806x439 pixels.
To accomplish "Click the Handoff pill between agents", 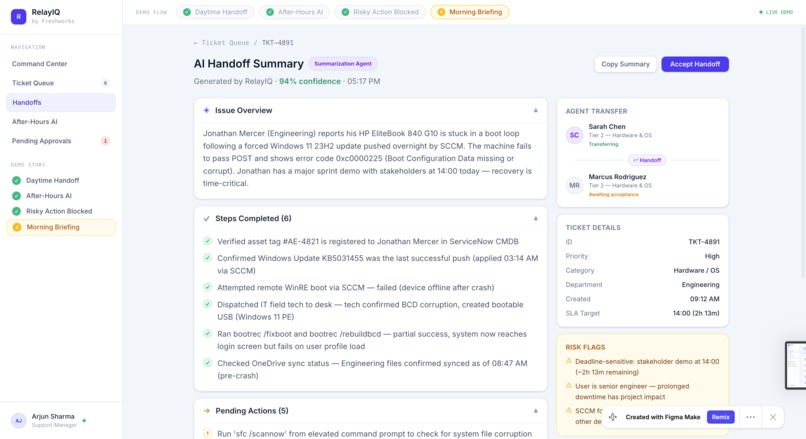I will click(x=647, y=160).
